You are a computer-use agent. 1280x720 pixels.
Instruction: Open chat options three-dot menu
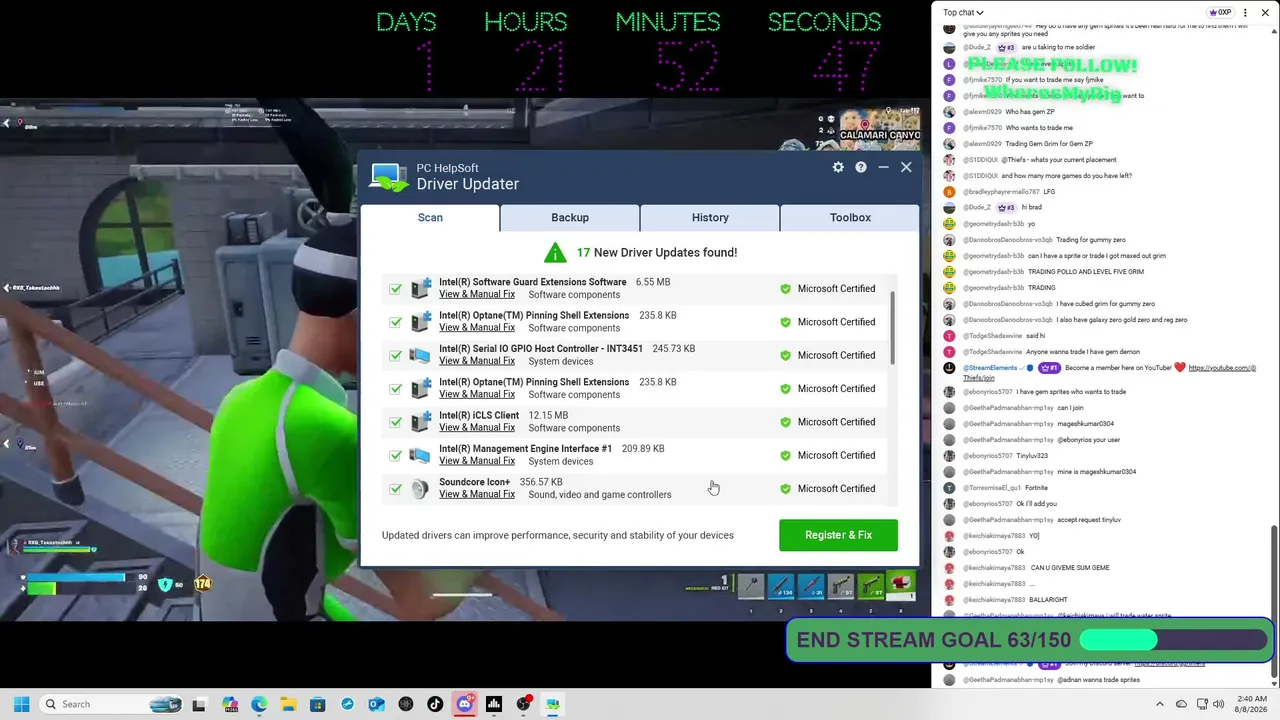(x=1243, y=12)
